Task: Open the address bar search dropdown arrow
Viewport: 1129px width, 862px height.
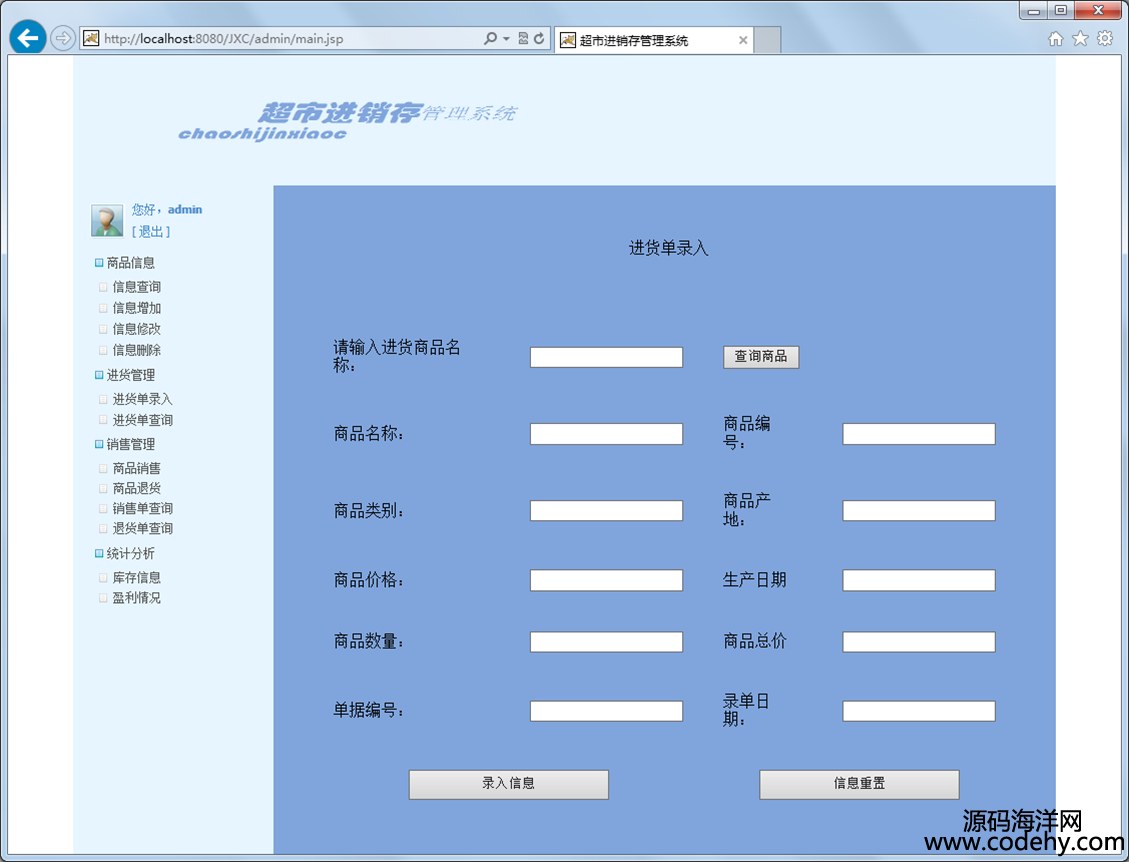Action: coord(506,39)
